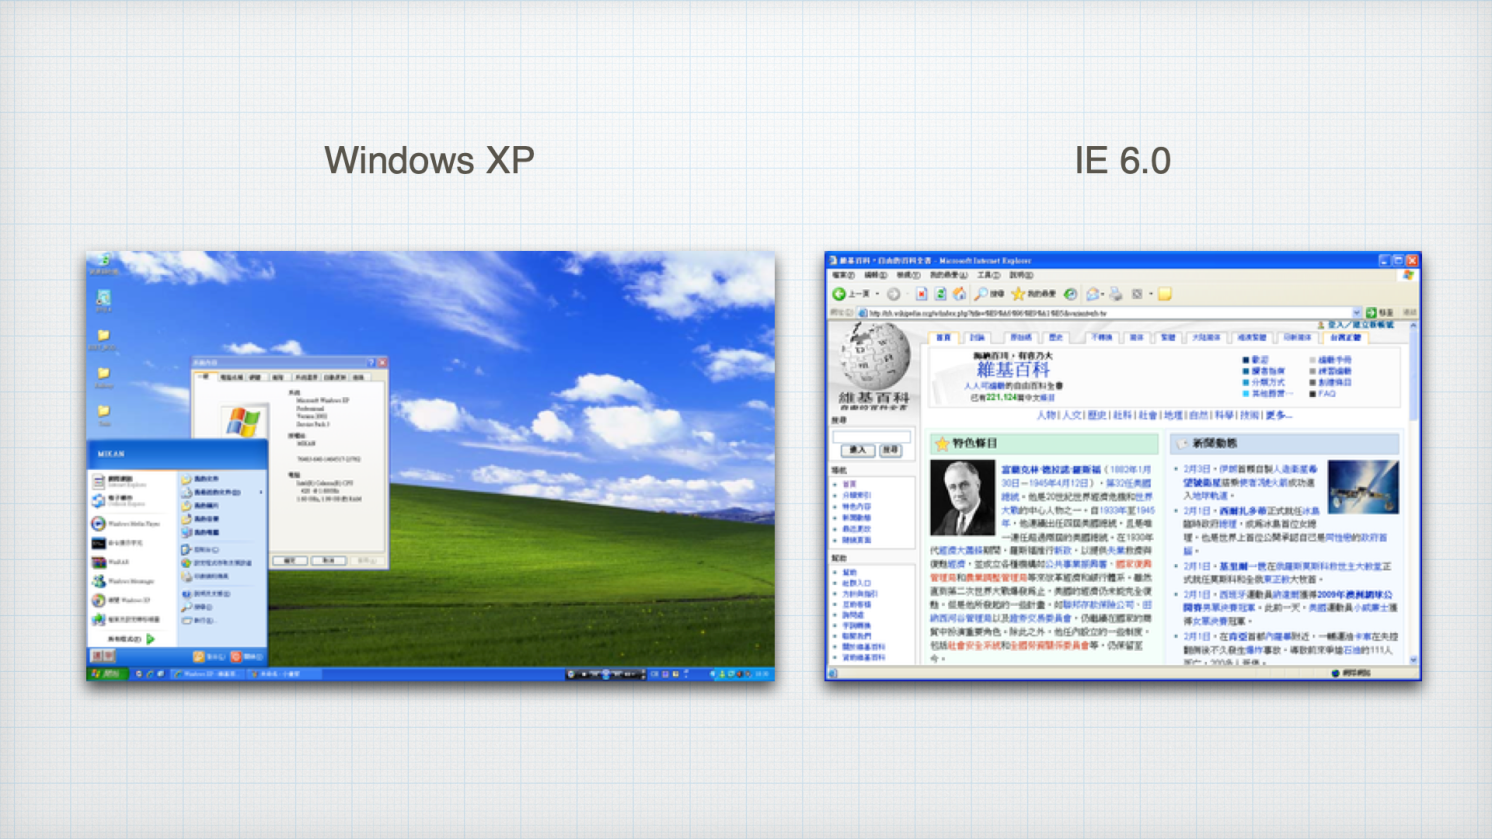Open 說明 (Help) menu in Internet Explorer
The width and height of the screenshot is (1492, 839).
1021,275
